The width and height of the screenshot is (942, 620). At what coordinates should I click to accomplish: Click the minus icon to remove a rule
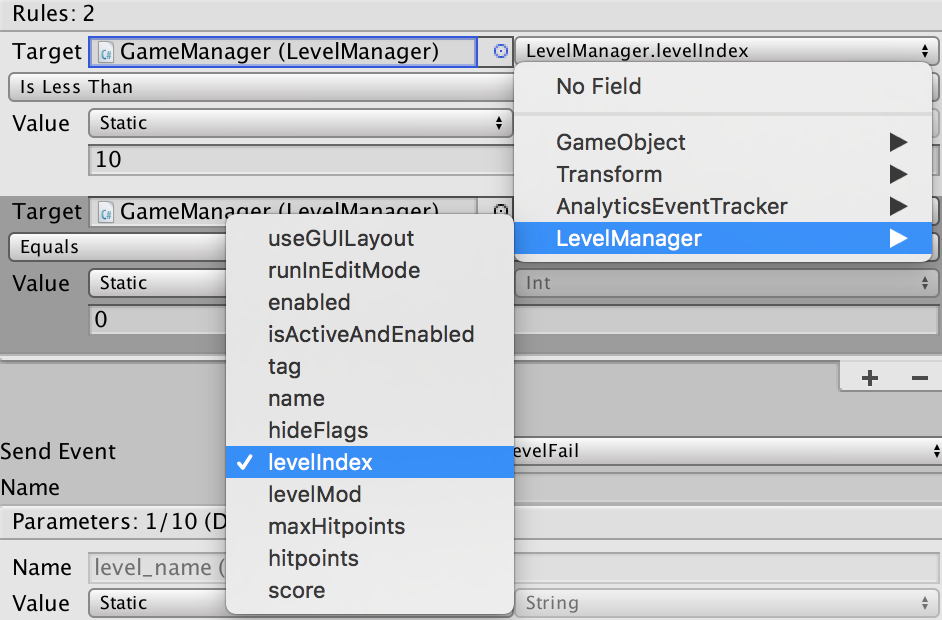pyautogui.click(x=920, y=378)
